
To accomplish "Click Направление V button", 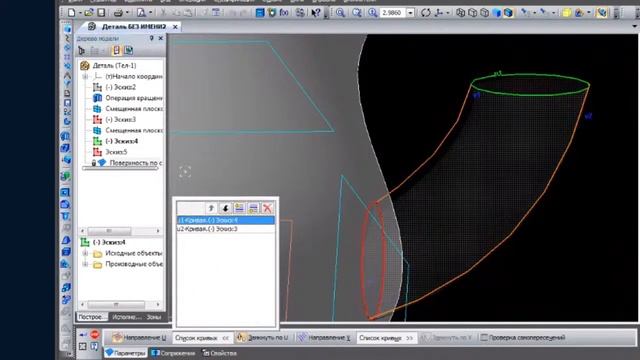I will point(323,338).
